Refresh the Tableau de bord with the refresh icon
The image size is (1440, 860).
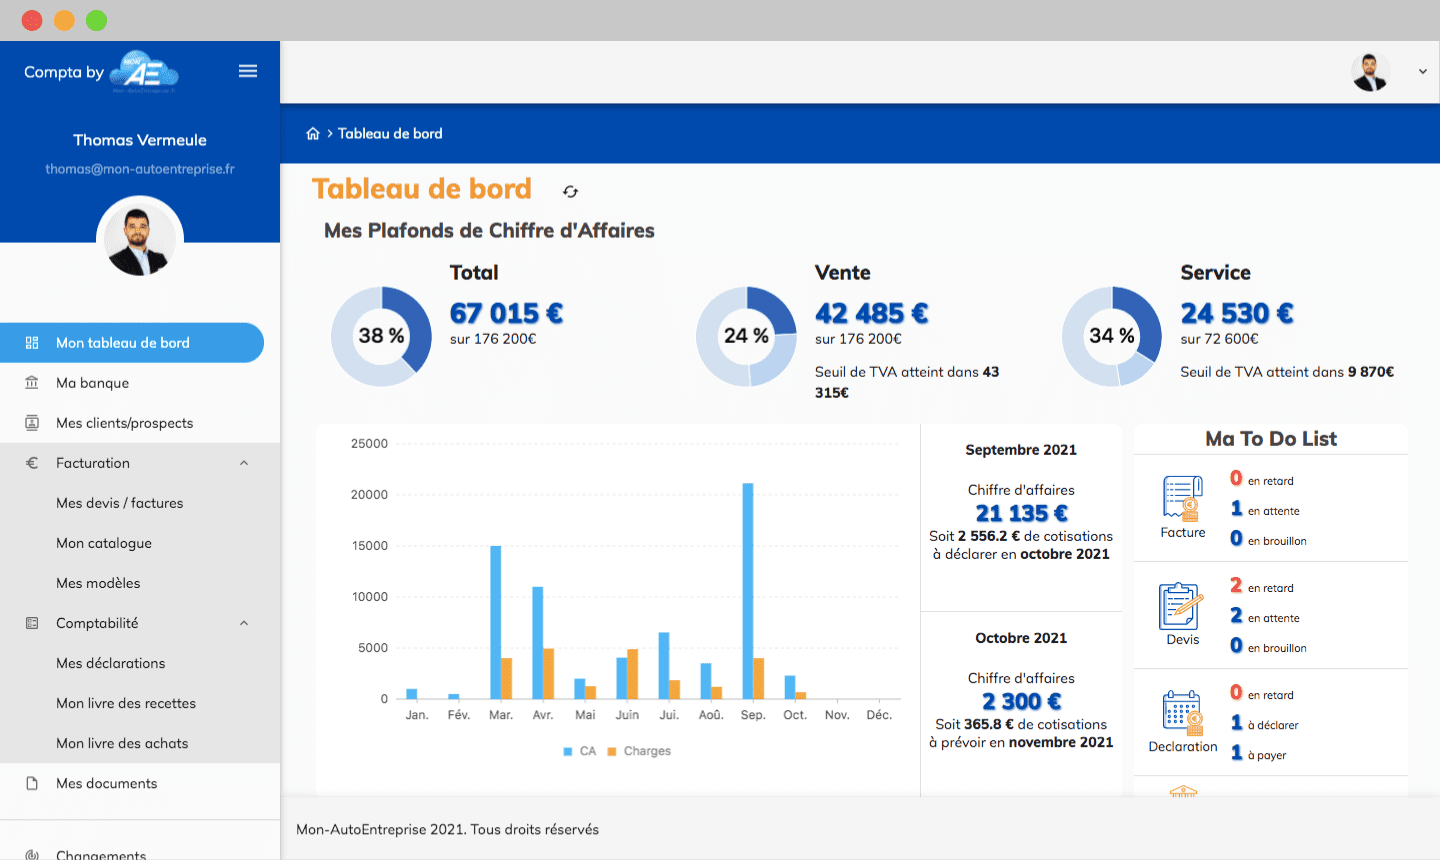click(570, 191)
